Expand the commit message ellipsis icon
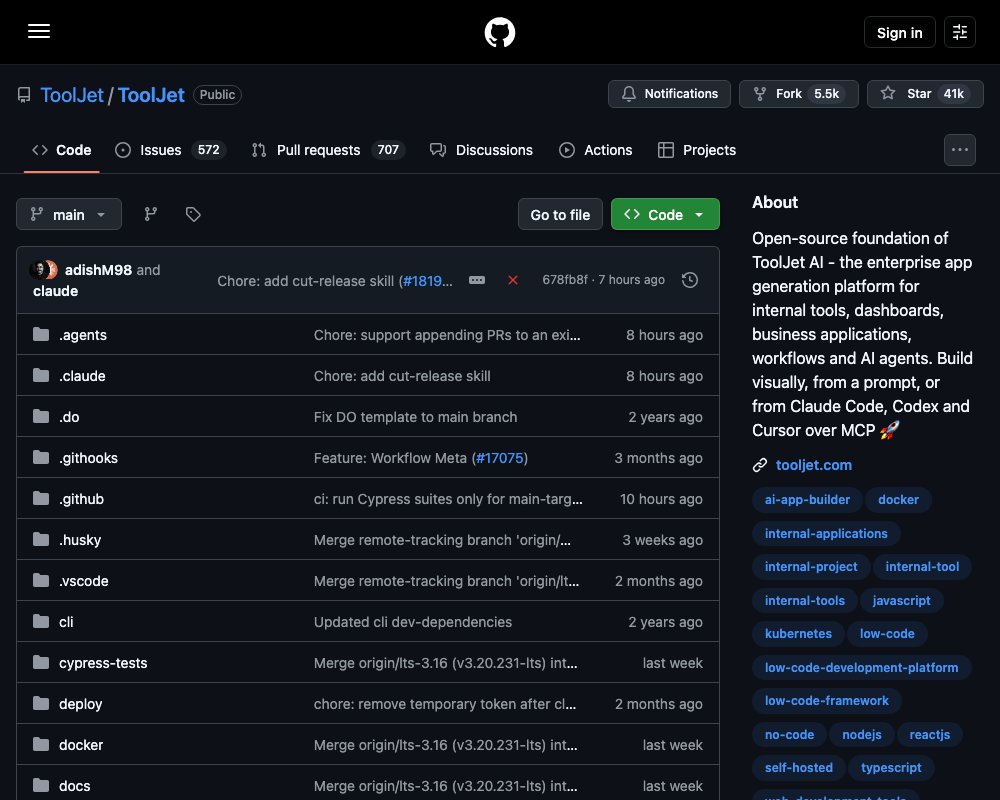 [x=476, y=280]
